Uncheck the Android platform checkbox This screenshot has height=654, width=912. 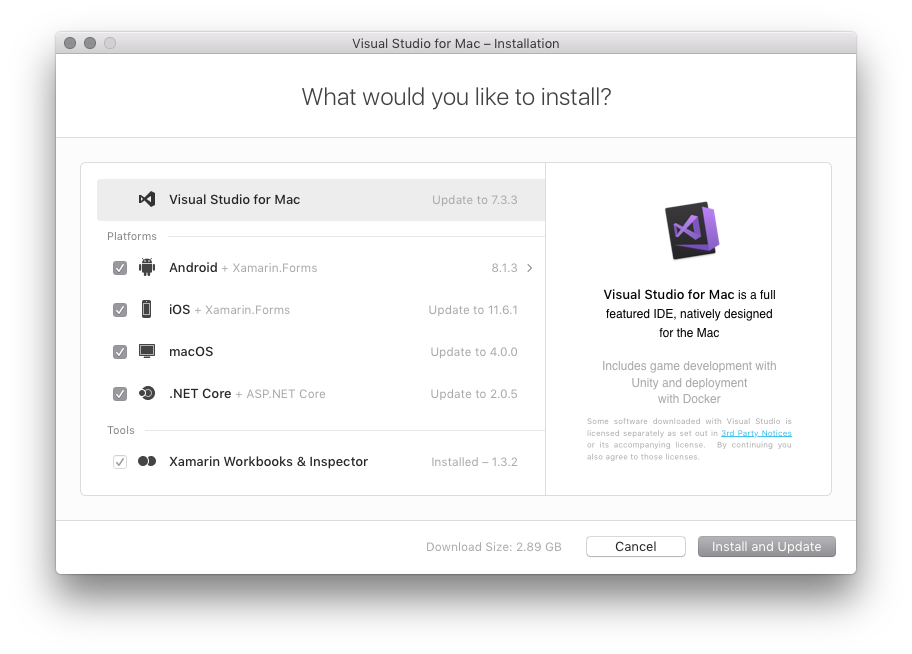tap(120, 268)
